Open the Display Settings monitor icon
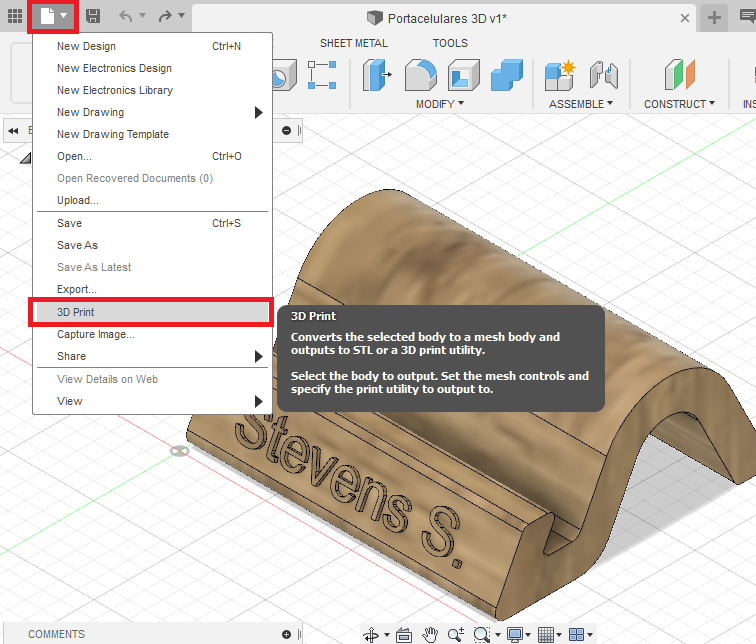 [x=515, y=635]
